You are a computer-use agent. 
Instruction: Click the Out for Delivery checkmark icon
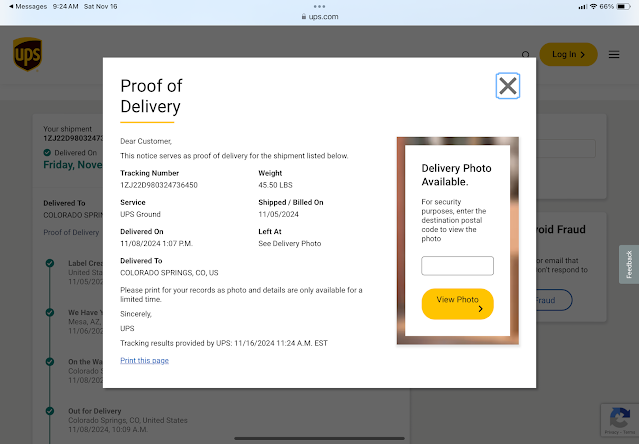(x=50, y=411)
